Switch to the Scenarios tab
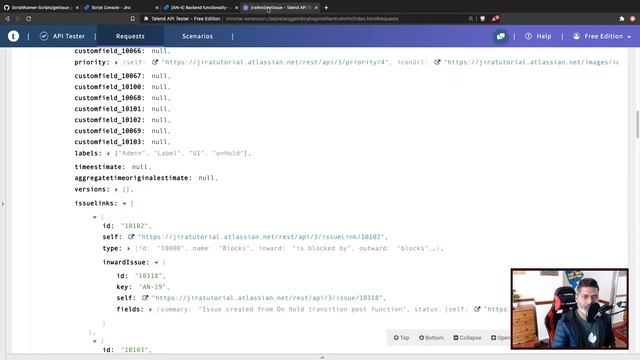 pos(198,36)
